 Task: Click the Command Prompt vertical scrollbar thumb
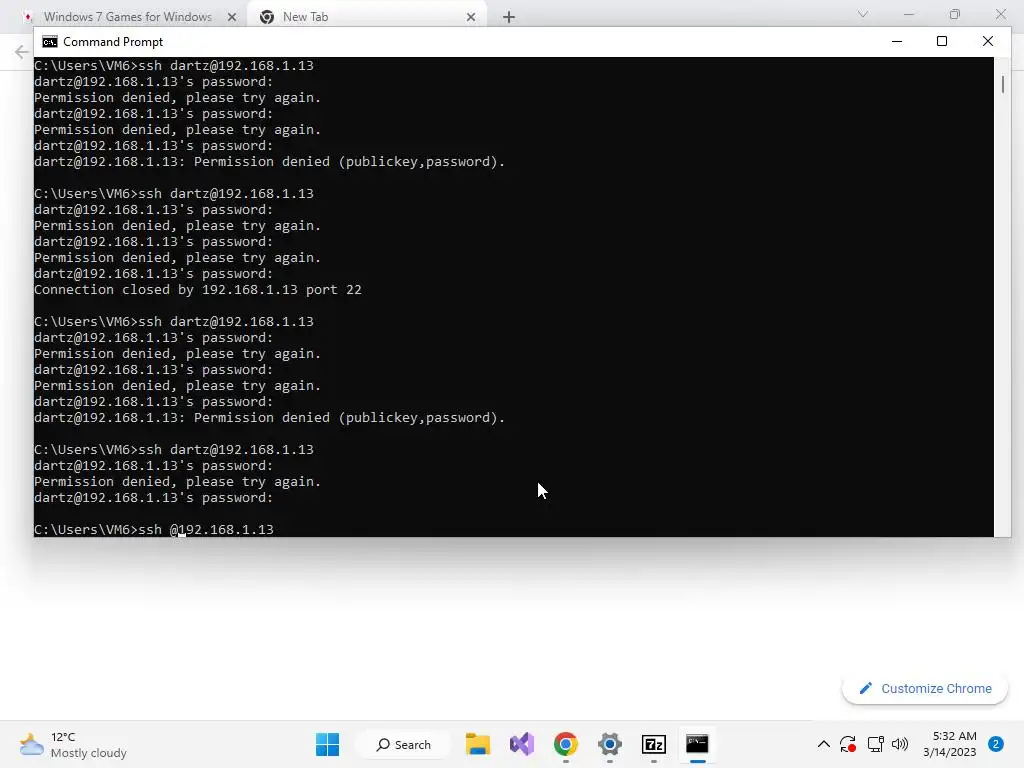click(1002, 84)
